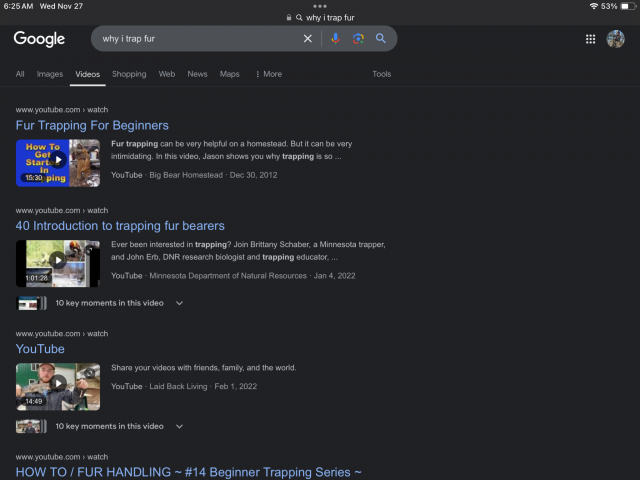
Task: Open the search Tools options
Action: (x=382, y=74)
